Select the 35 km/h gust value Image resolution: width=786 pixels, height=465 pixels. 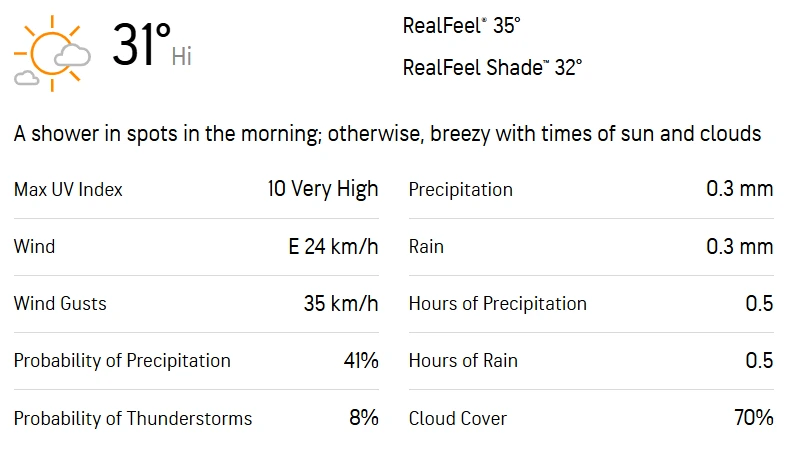pos(341,304)
